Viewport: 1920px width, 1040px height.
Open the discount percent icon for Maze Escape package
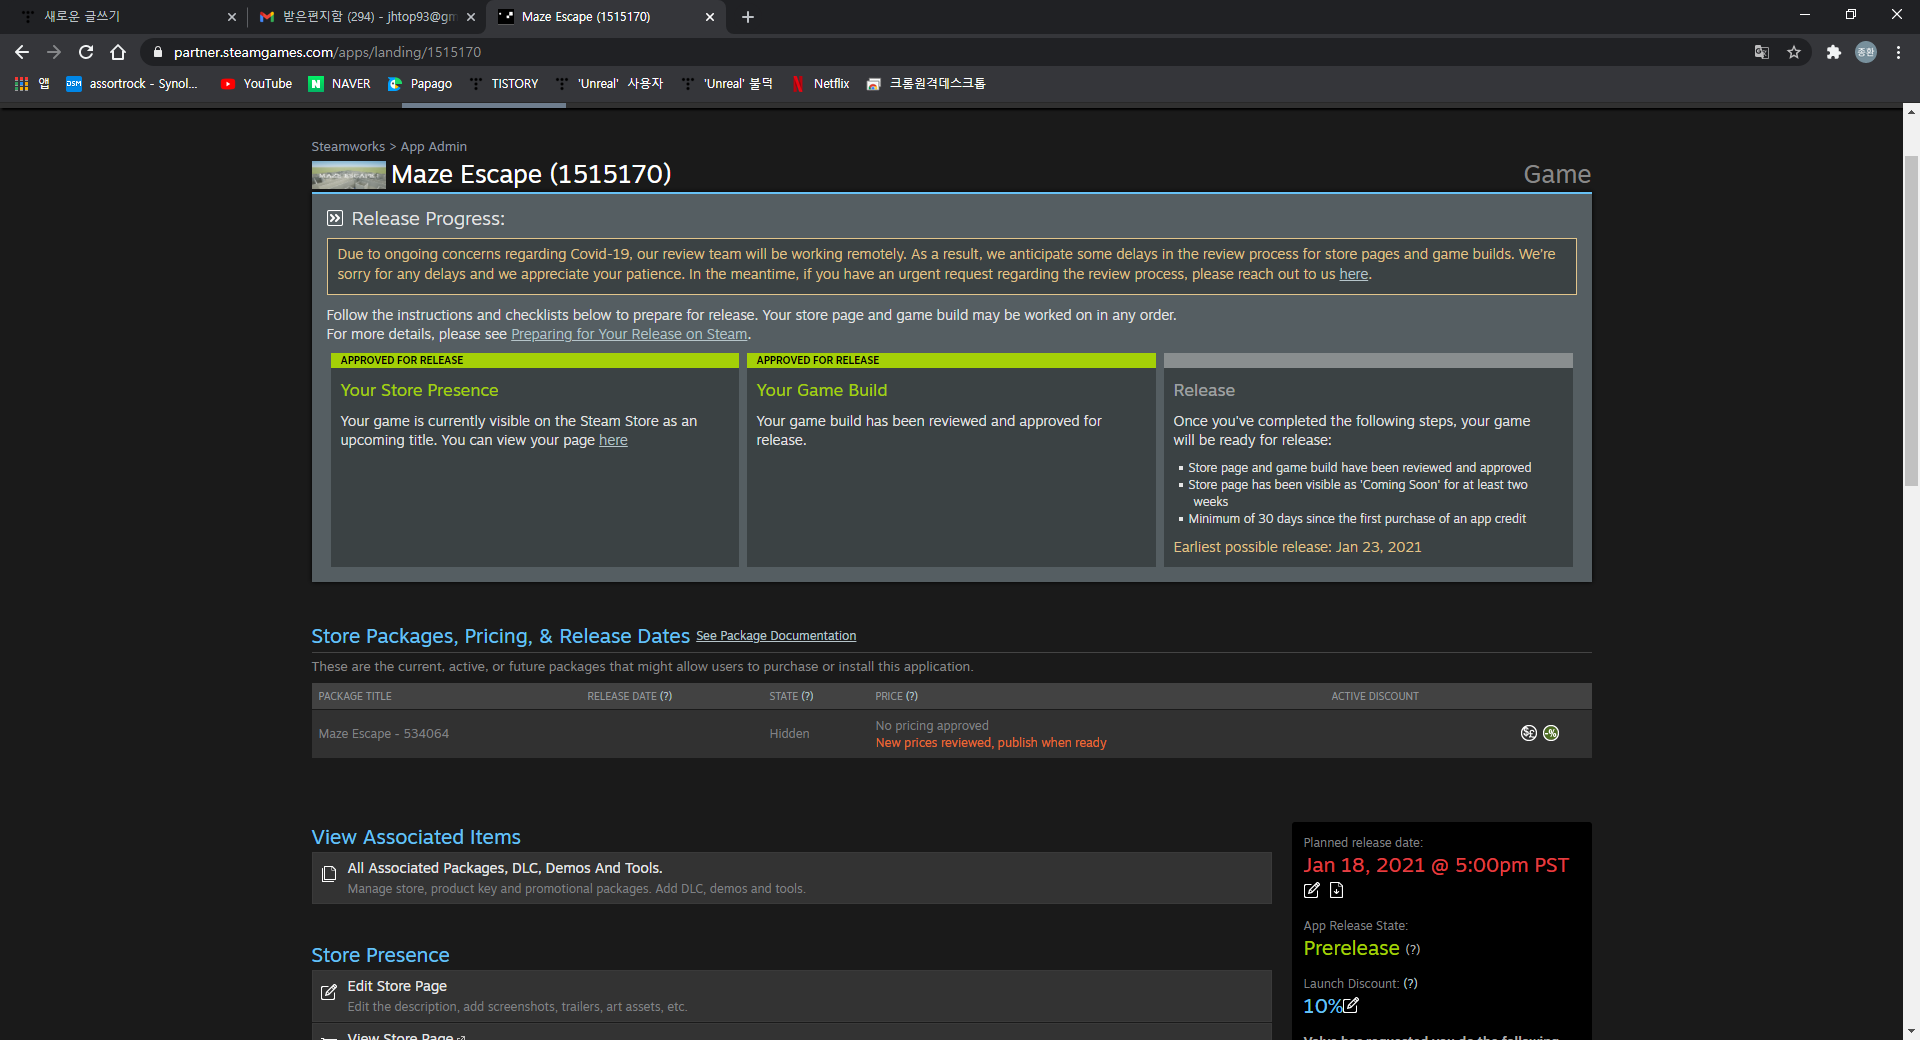(x=1551, y=733)
